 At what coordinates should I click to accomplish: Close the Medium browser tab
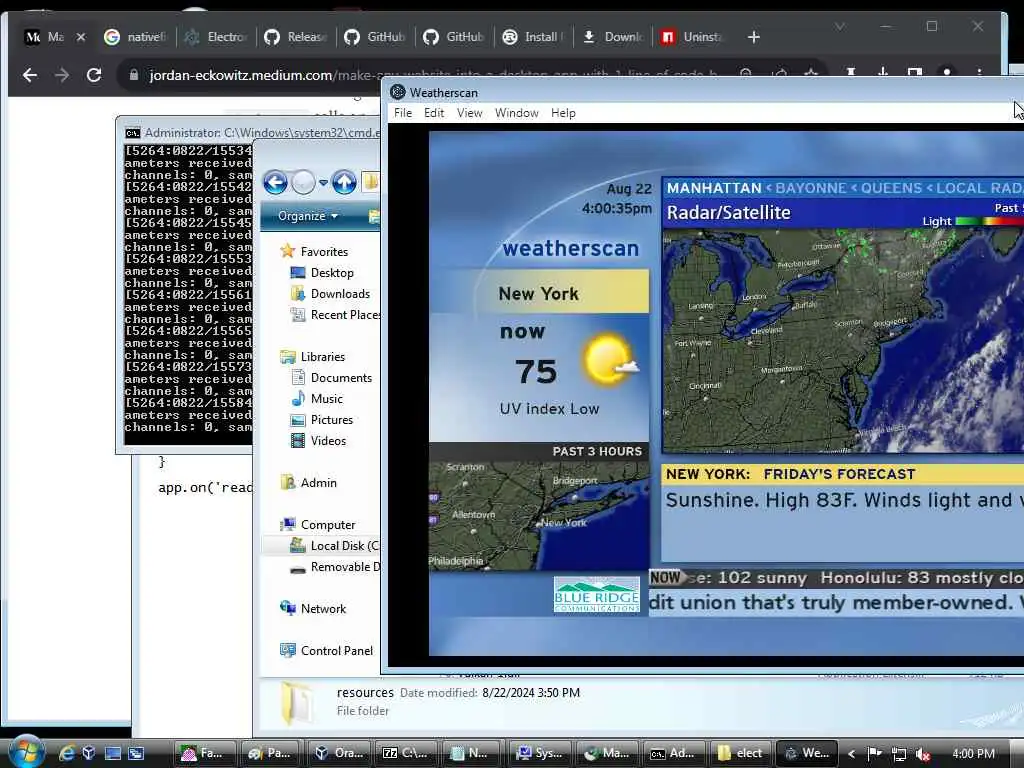(81, 37)
